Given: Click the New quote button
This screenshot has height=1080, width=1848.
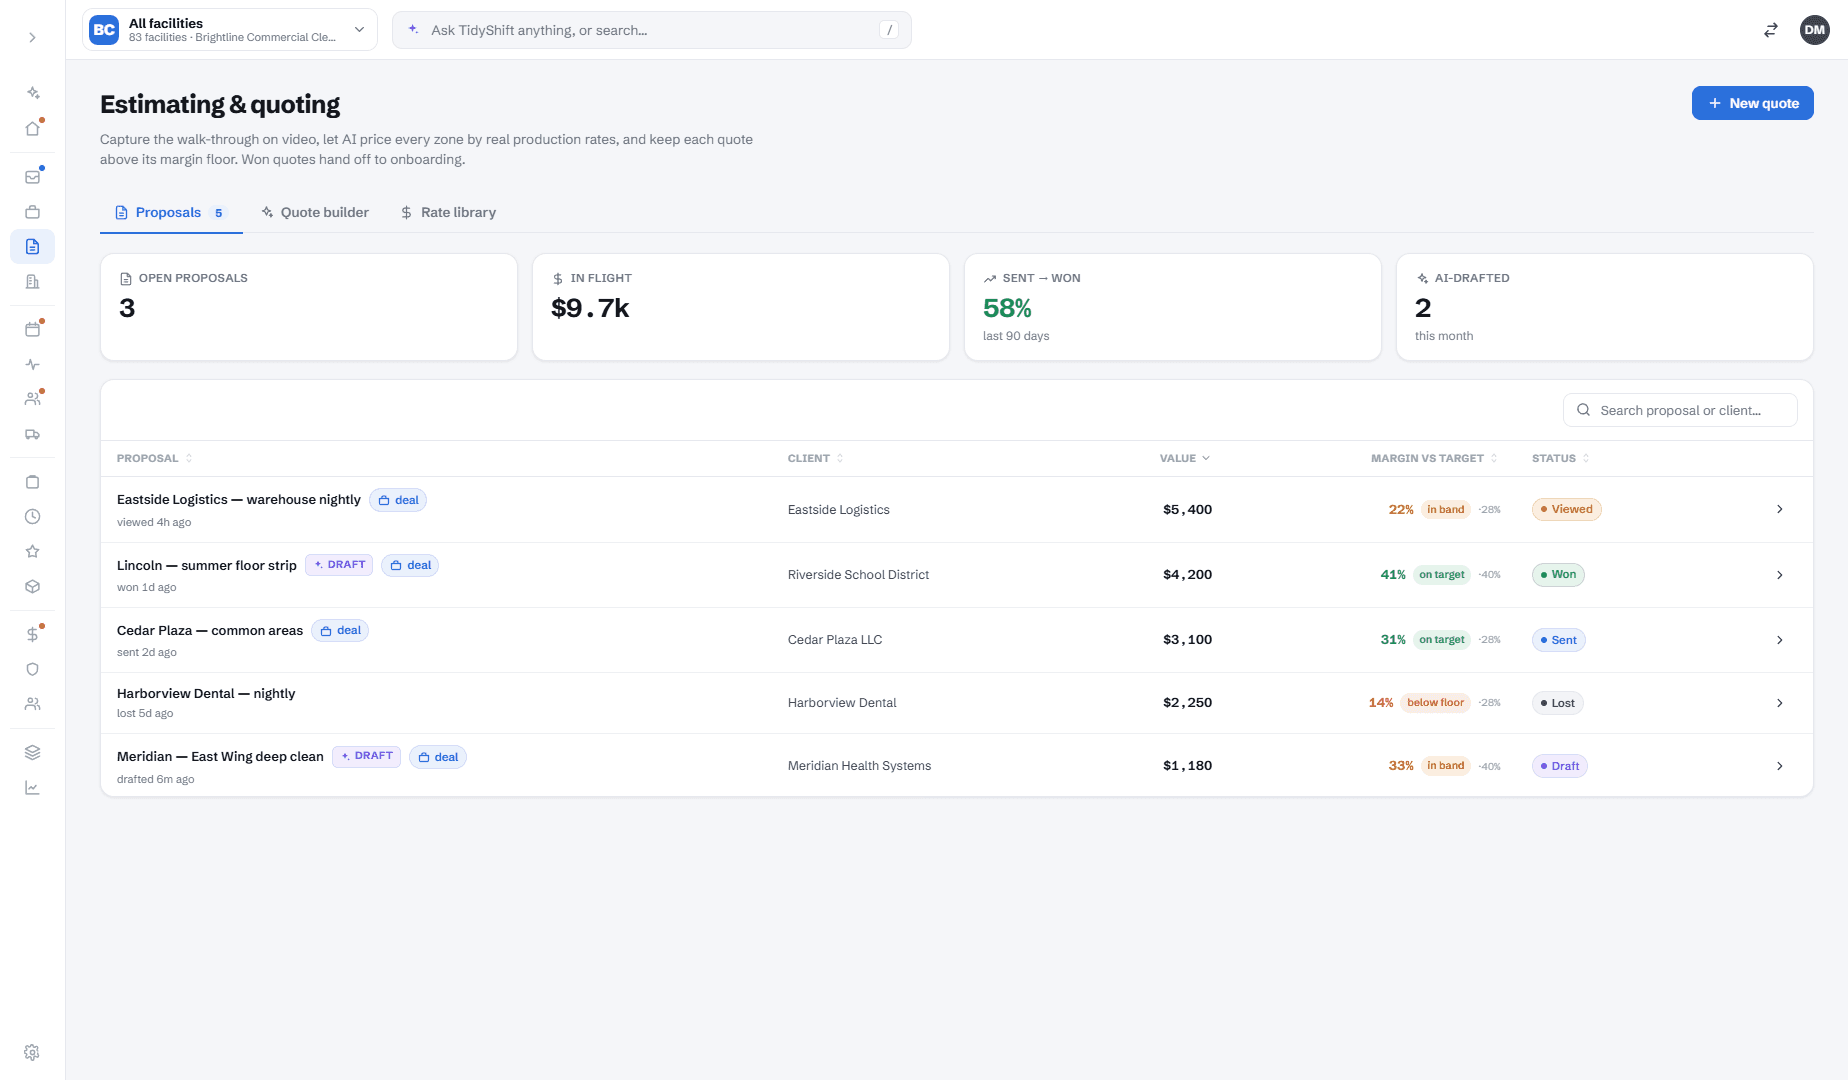Looking at the screenshot, I should [x=1752, y=103].
